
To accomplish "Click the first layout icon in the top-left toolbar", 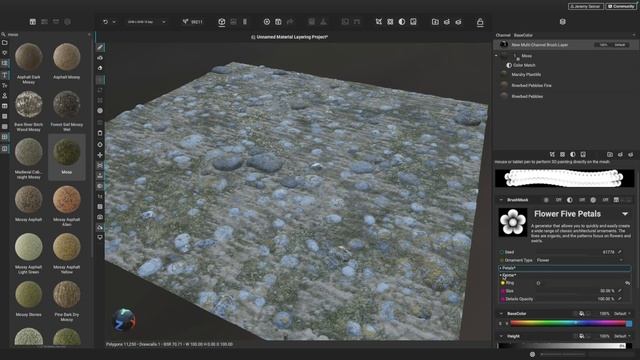I will 33,22.
